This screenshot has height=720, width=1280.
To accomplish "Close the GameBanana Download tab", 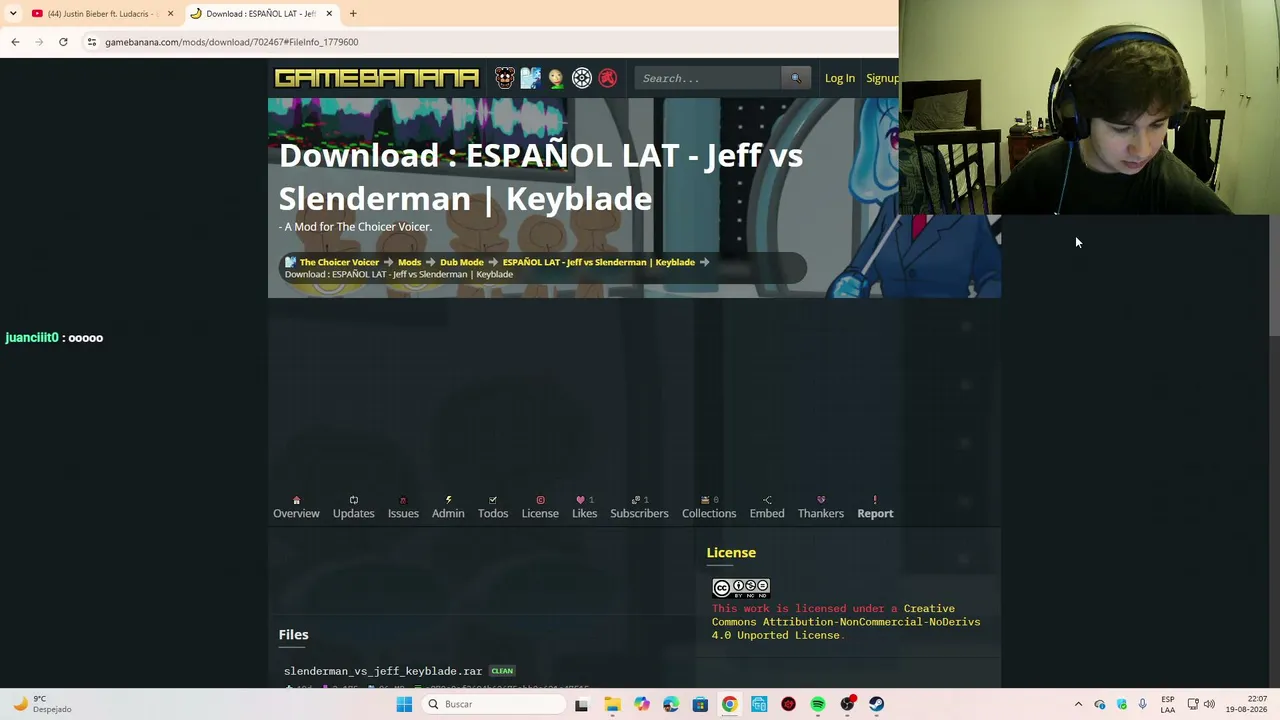I will (327, 14).
